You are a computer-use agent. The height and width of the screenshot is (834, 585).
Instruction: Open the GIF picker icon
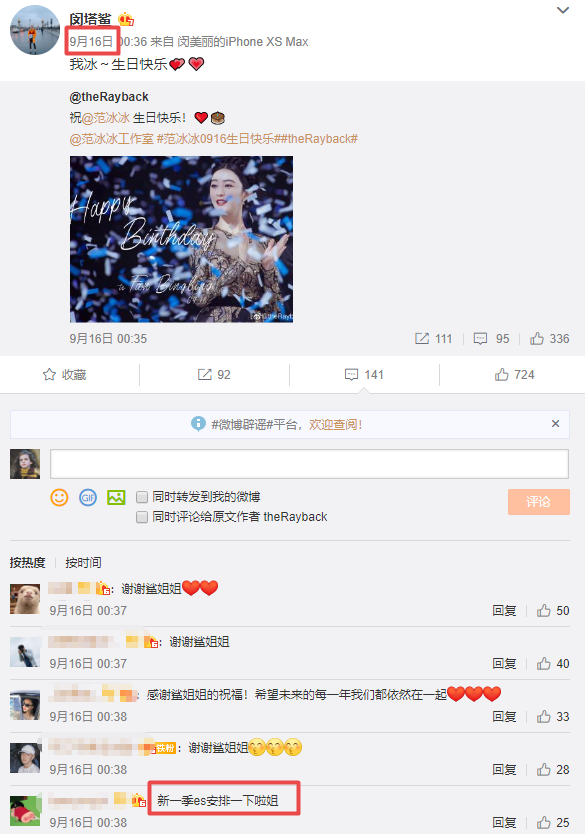pos(88,497)
